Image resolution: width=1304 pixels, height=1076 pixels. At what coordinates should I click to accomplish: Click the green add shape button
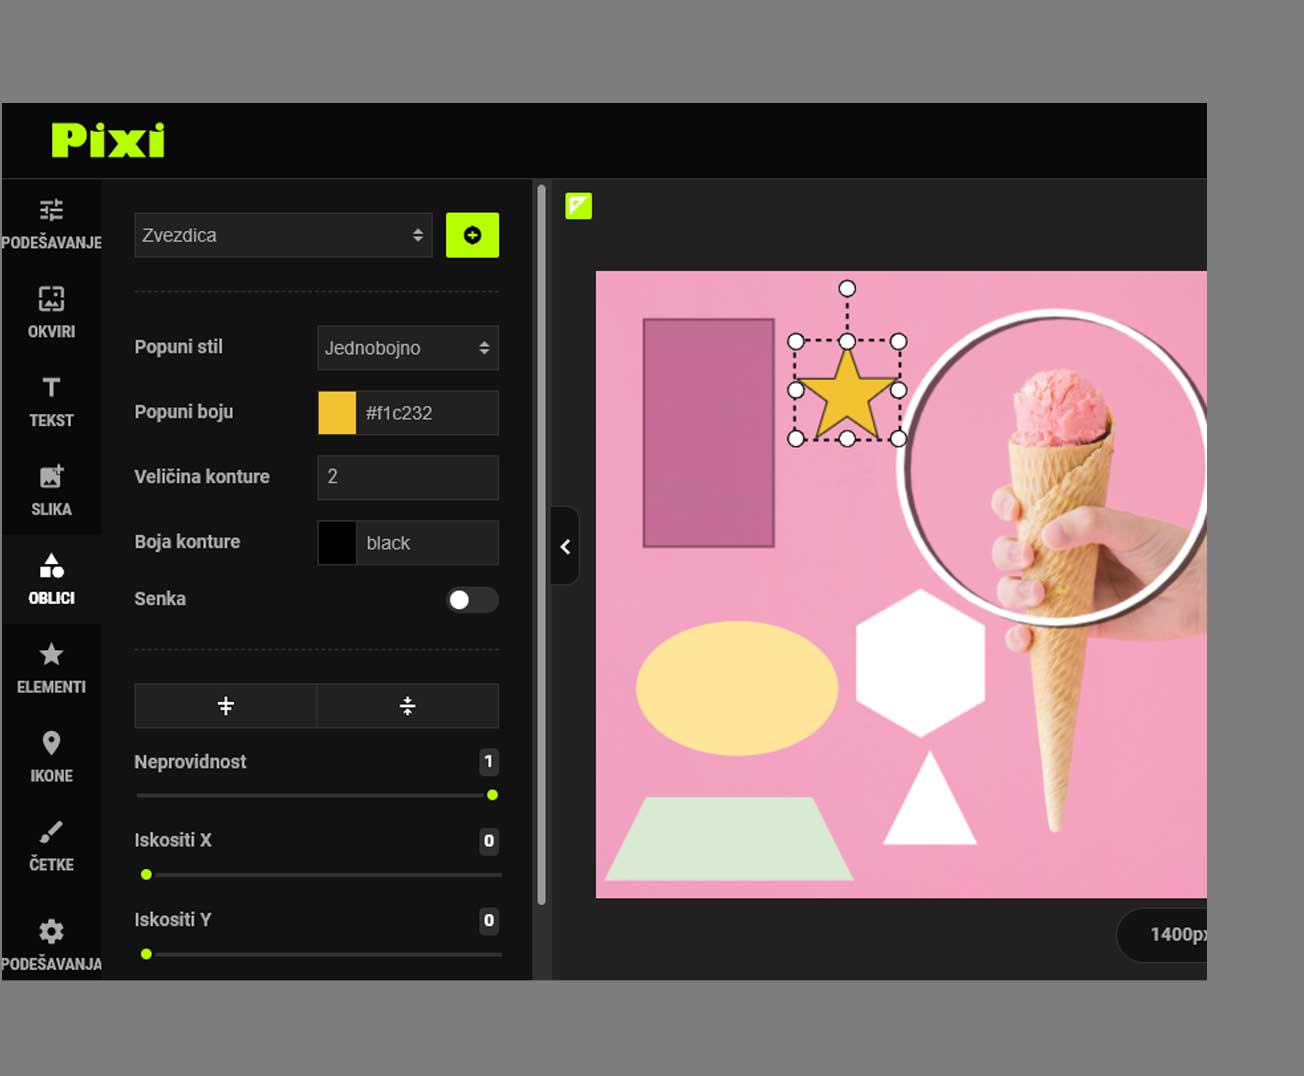click(x=472, y=235)
